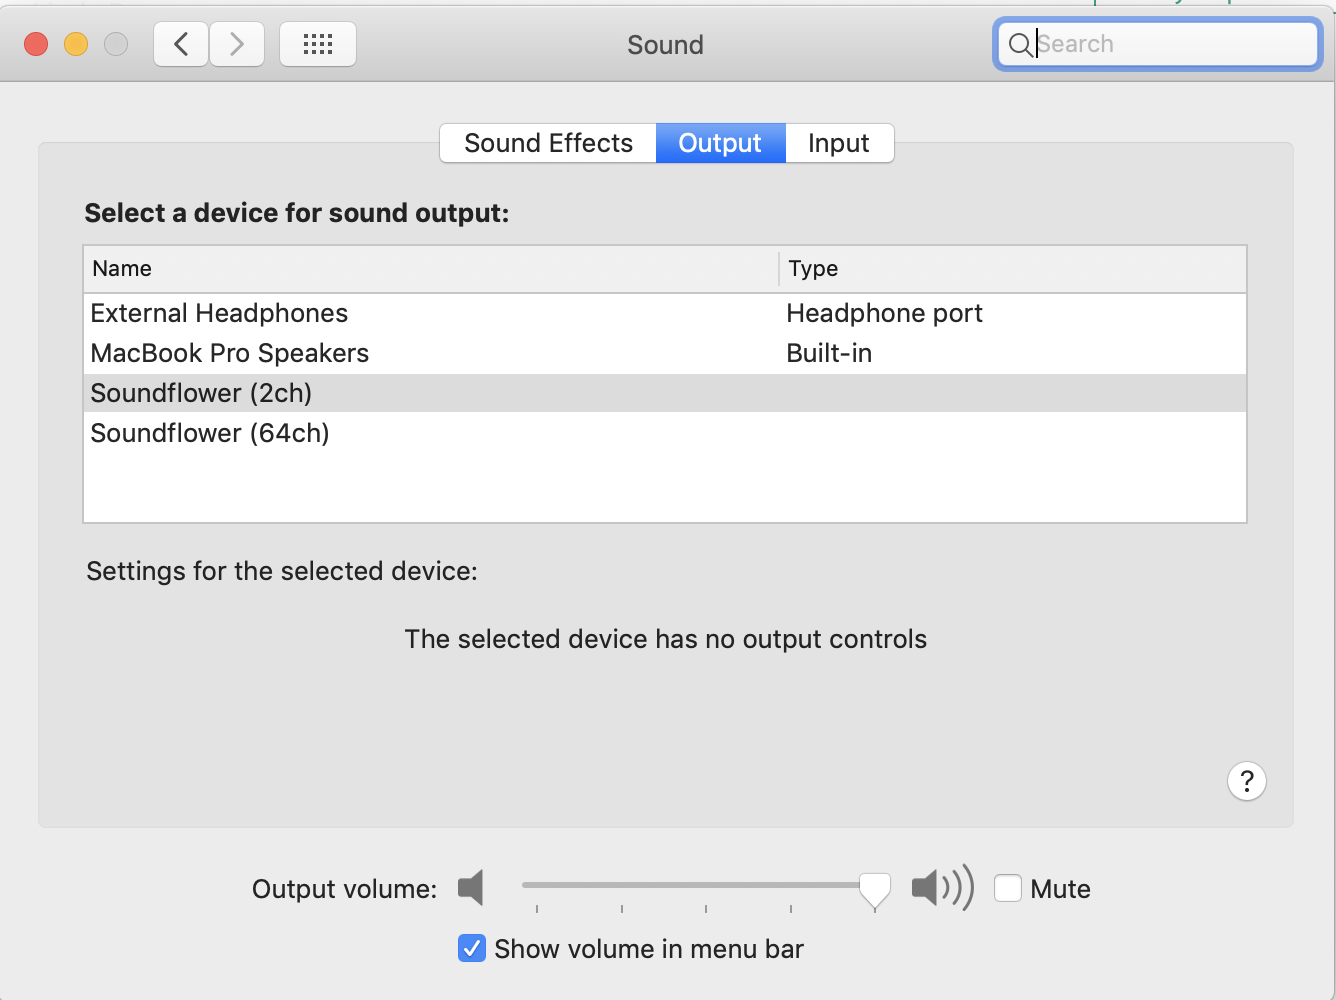Screen dimensions: 1336x1000
Task: Click the back navigation arrow
Action: coord(181,44)
